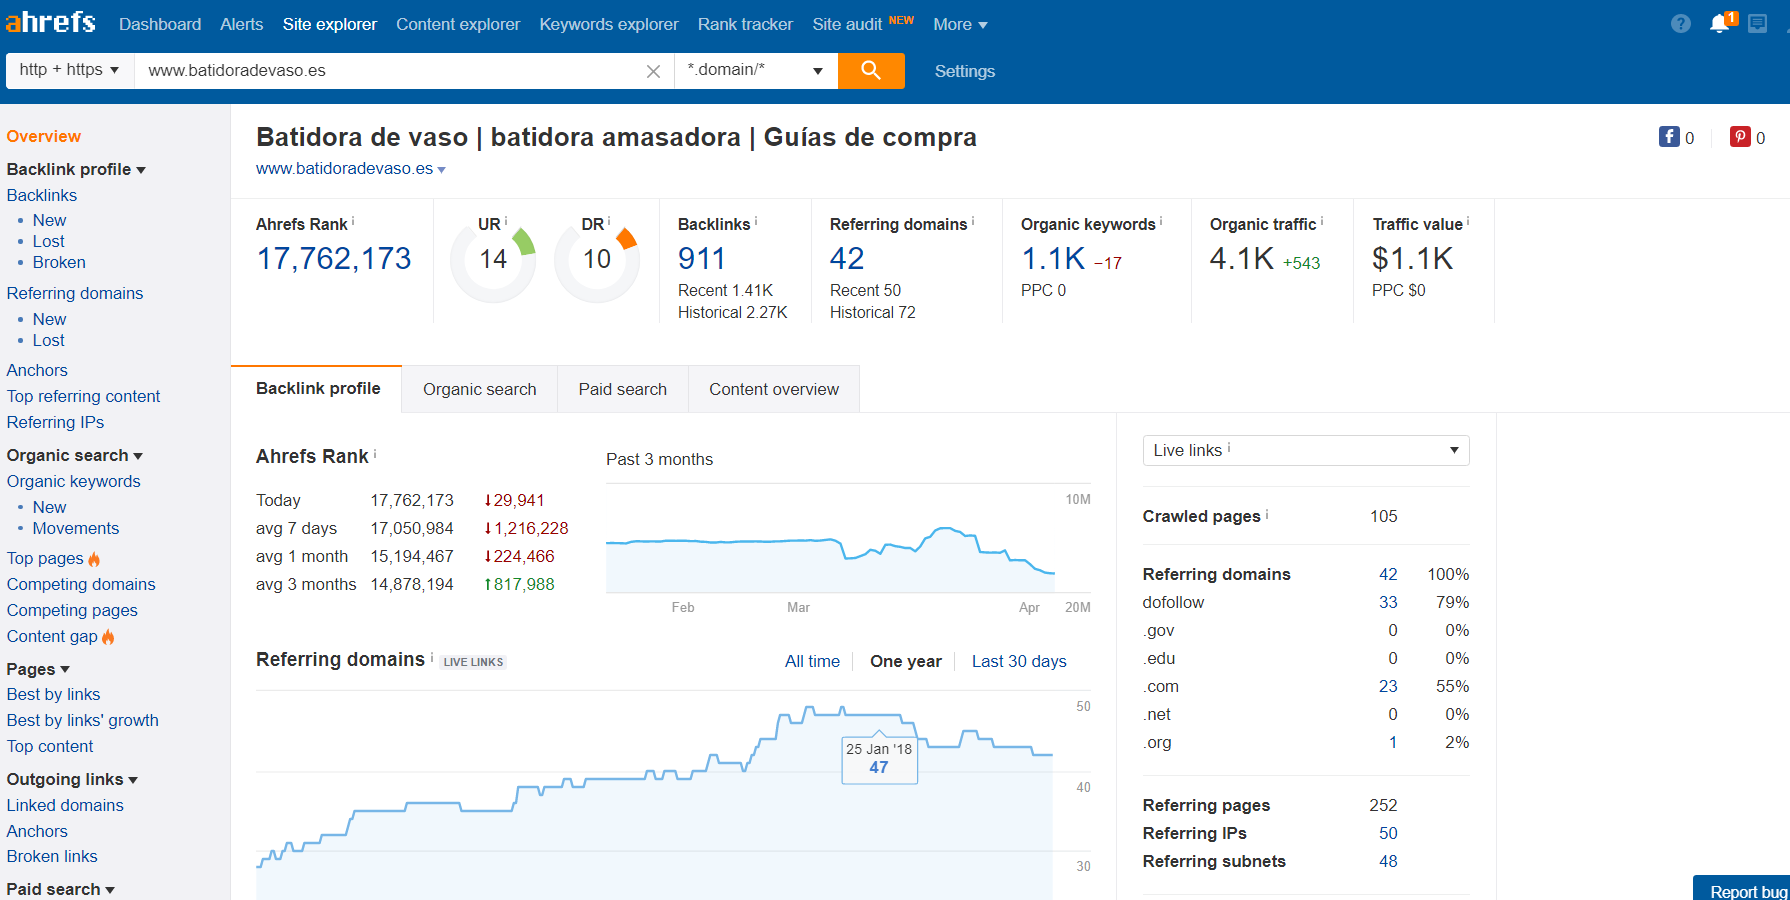Open Broken backlinks in sidebar
Viewport: 1790px width, 900px height.
click(59, 262)
